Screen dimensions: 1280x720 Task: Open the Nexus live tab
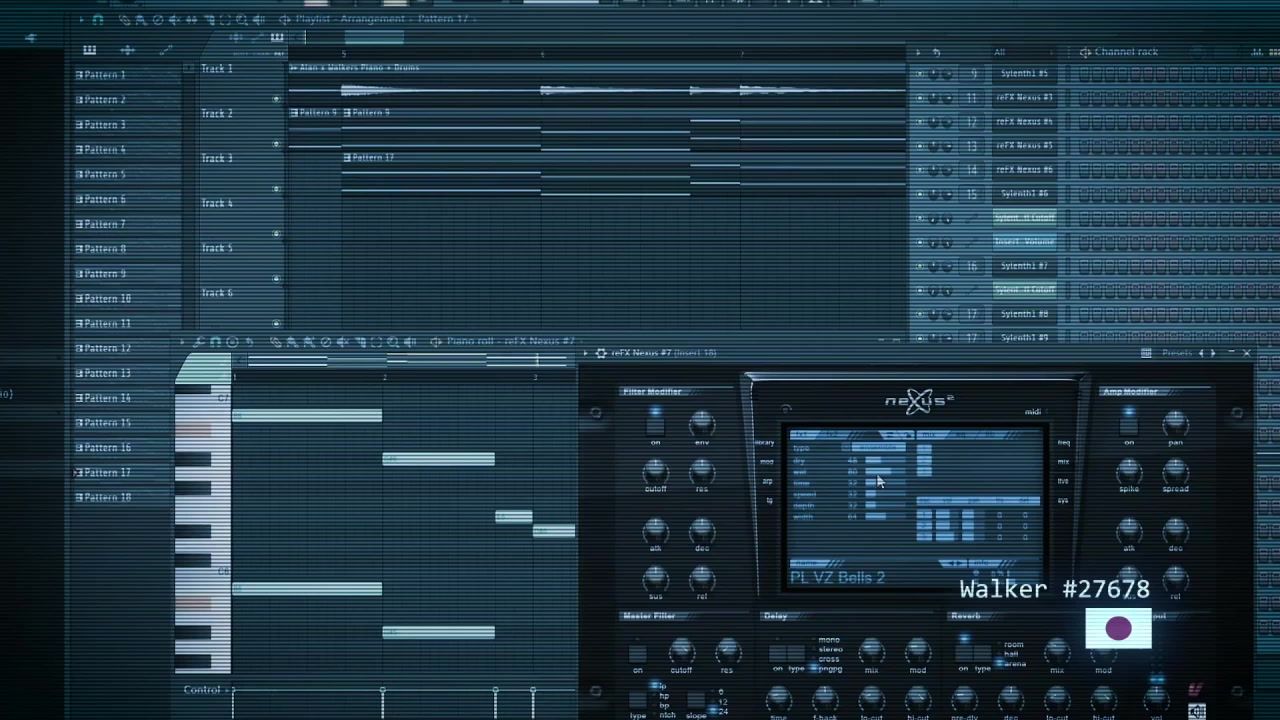tap(1063, 481)
